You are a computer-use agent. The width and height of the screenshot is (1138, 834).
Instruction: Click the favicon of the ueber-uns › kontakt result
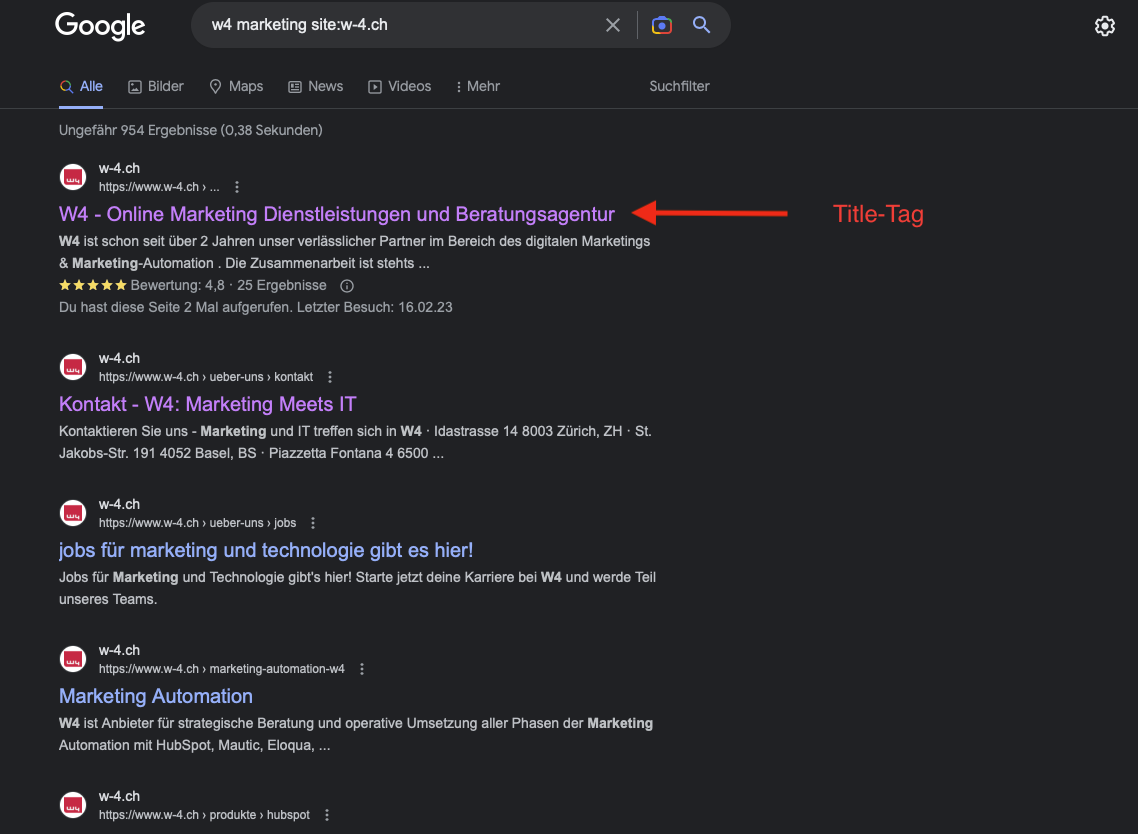coord(73,367)
